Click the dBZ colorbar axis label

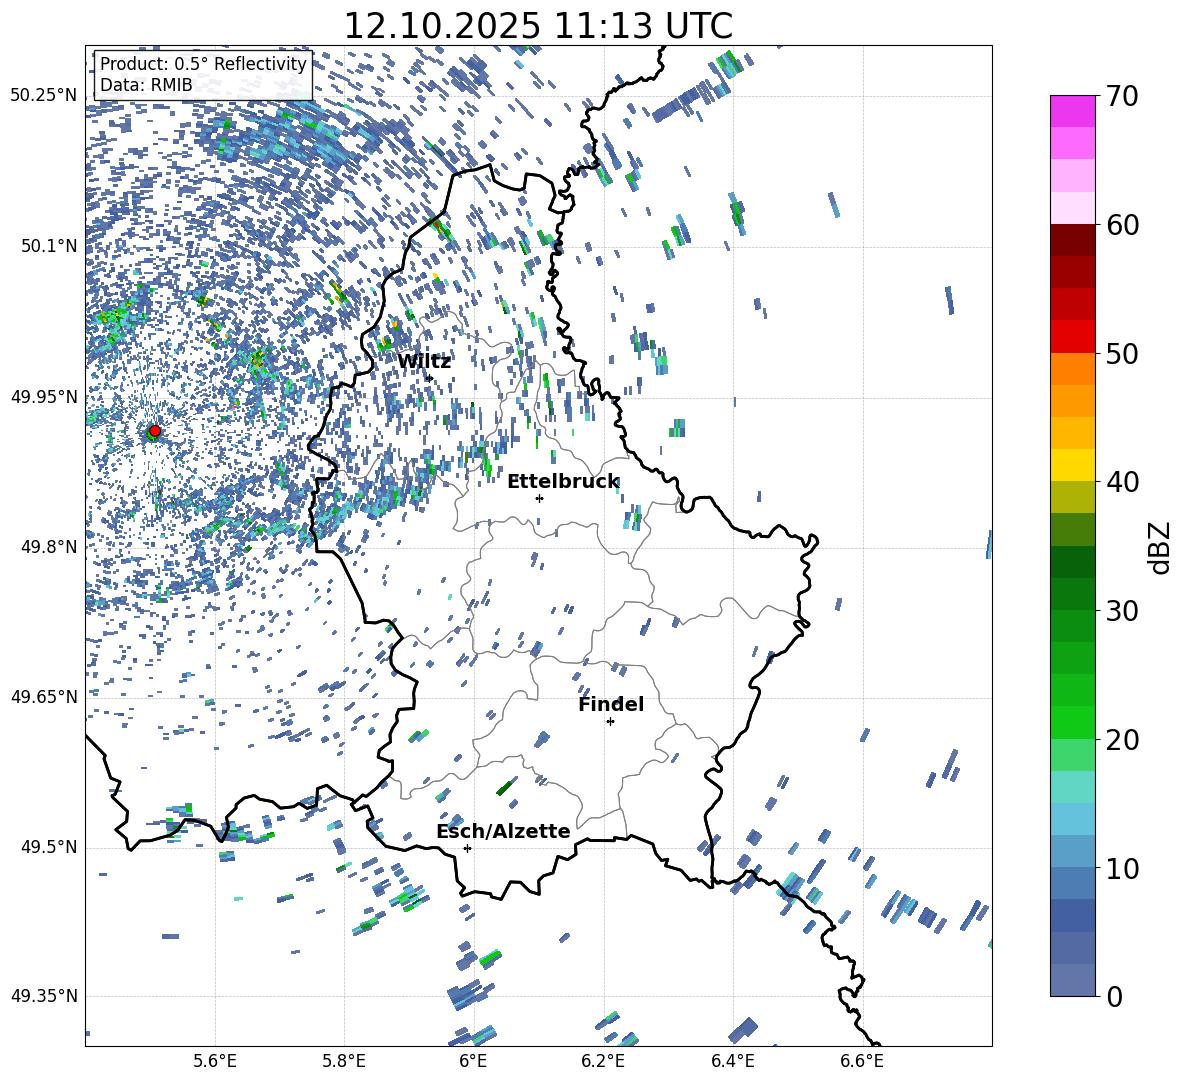1161,547
